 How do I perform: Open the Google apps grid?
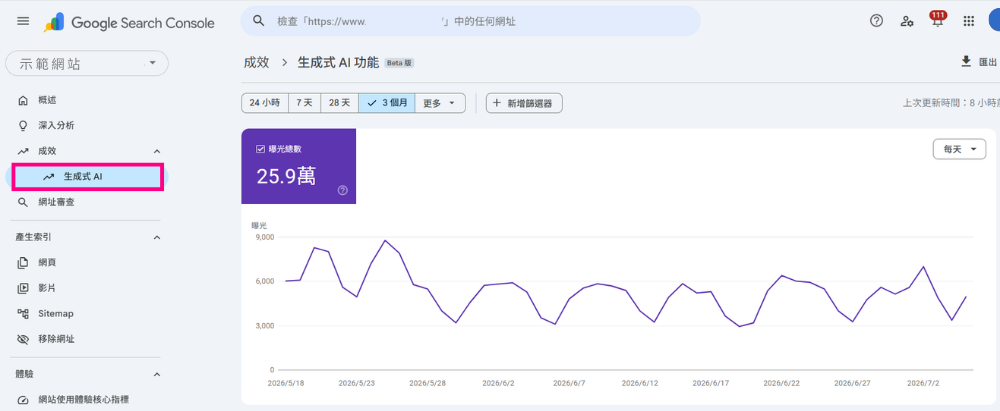pyautogui.click(x=969, y=21)
